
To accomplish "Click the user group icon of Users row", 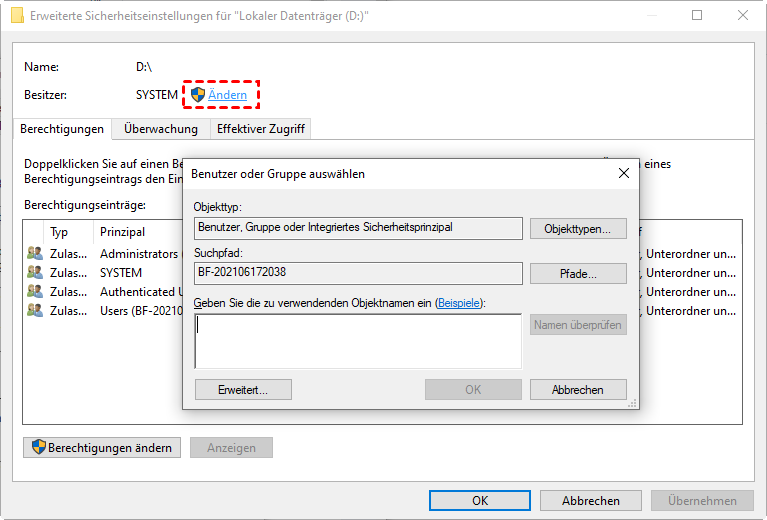I will point(35,311).
